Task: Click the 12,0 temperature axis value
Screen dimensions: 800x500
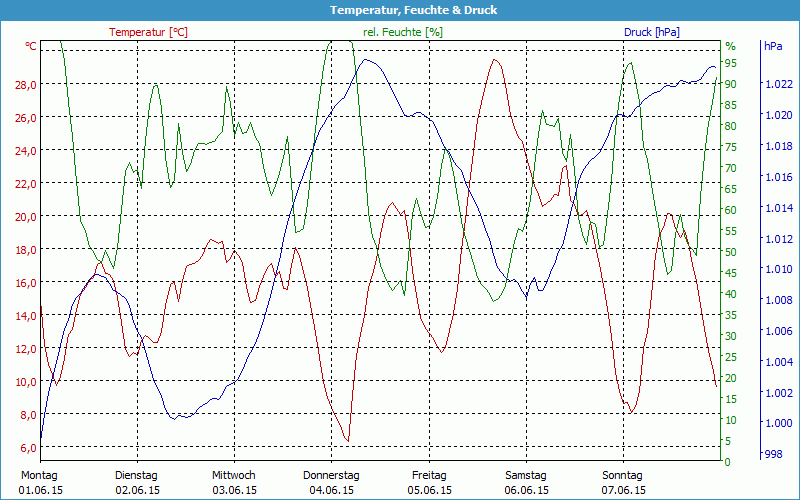Action: [x=26, y=348]
